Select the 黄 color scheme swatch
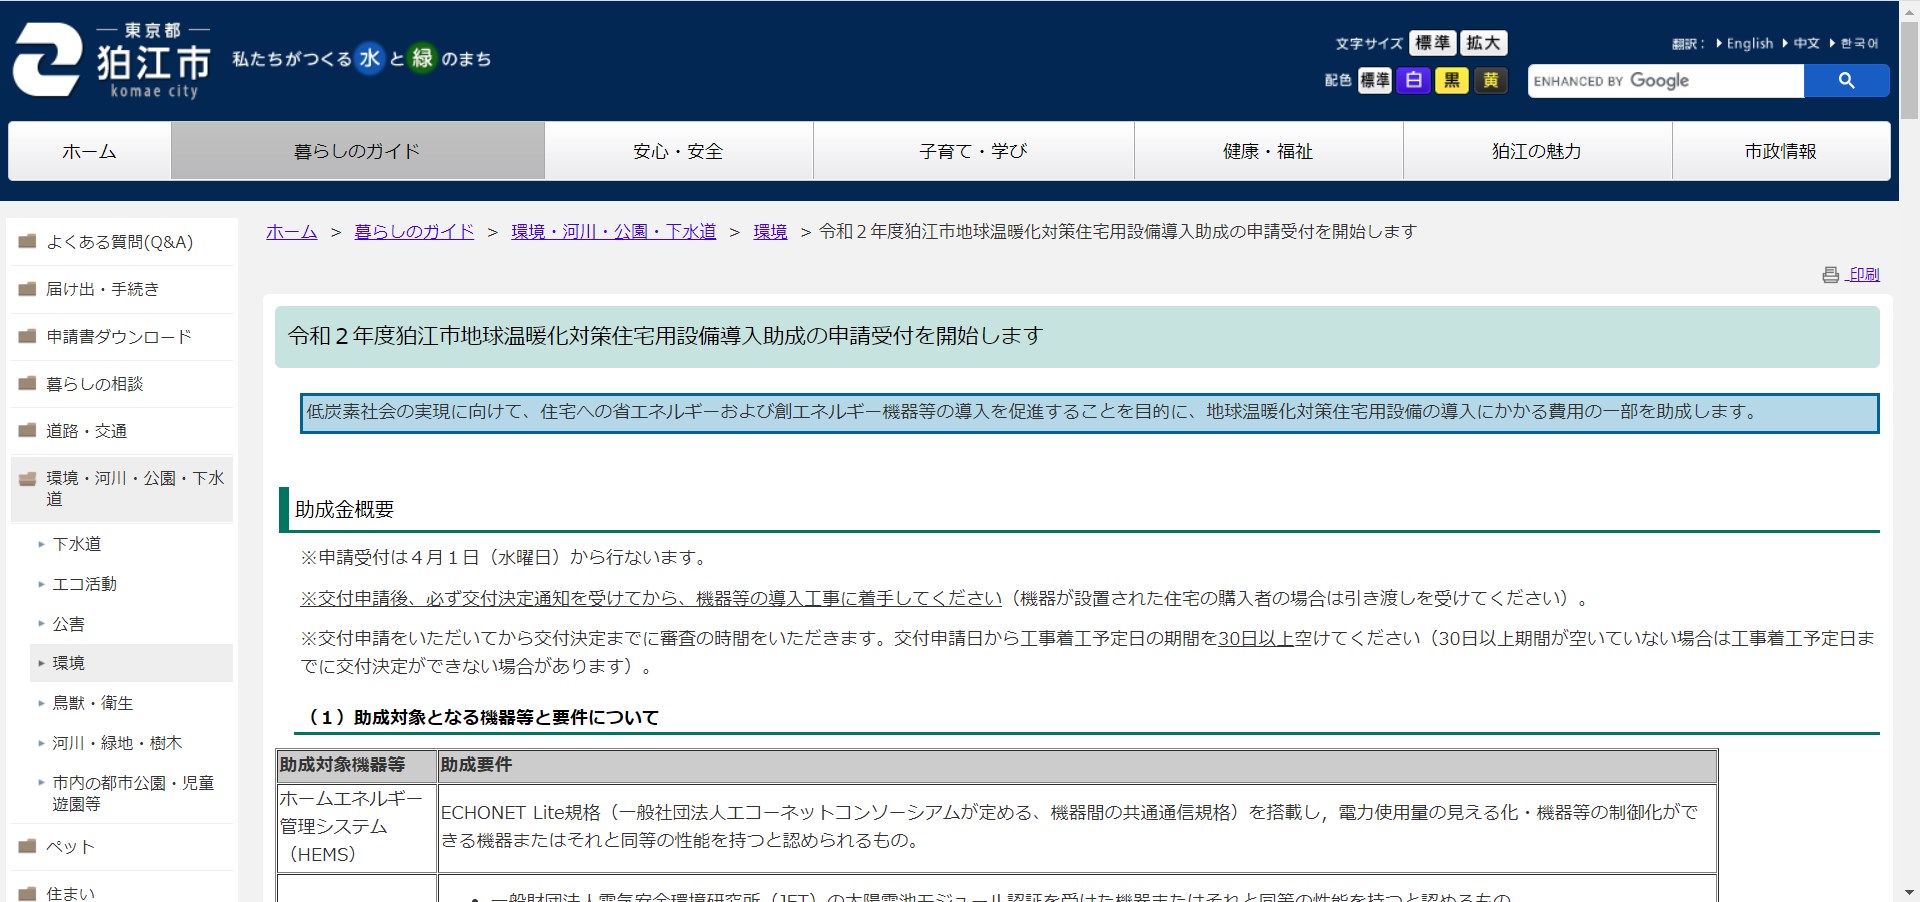The height and width of the screenshot is (902, 1920). click(x=1491, y=80)
